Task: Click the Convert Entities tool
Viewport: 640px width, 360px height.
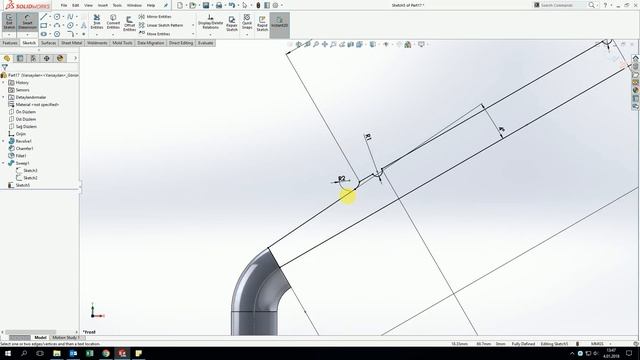Action: pos(113,22)
